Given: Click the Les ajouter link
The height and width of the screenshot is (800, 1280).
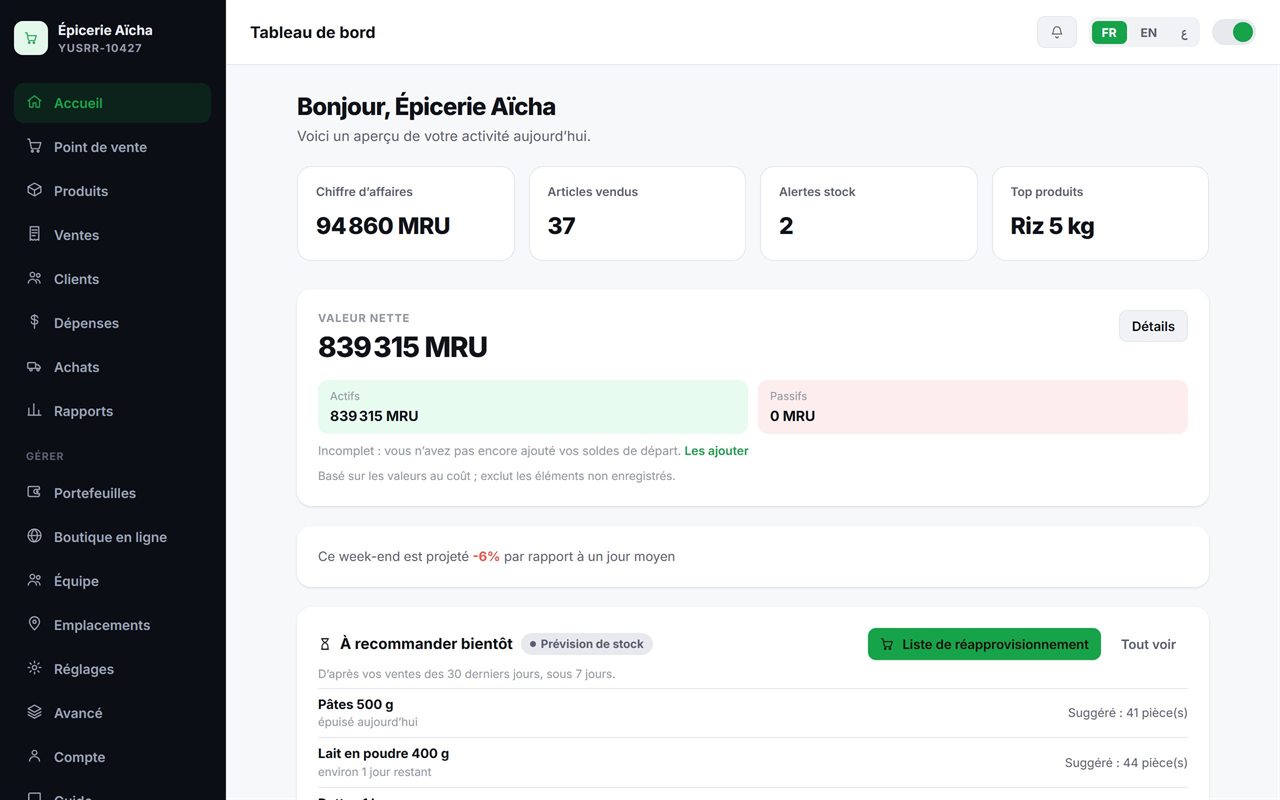Looking at the screenshot, I should point(716,451).
